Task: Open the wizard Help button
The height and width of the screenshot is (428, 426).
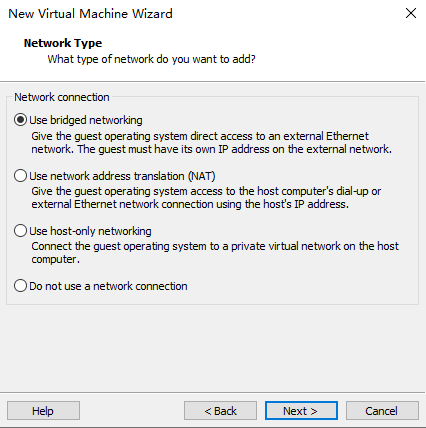Action: 43,411
